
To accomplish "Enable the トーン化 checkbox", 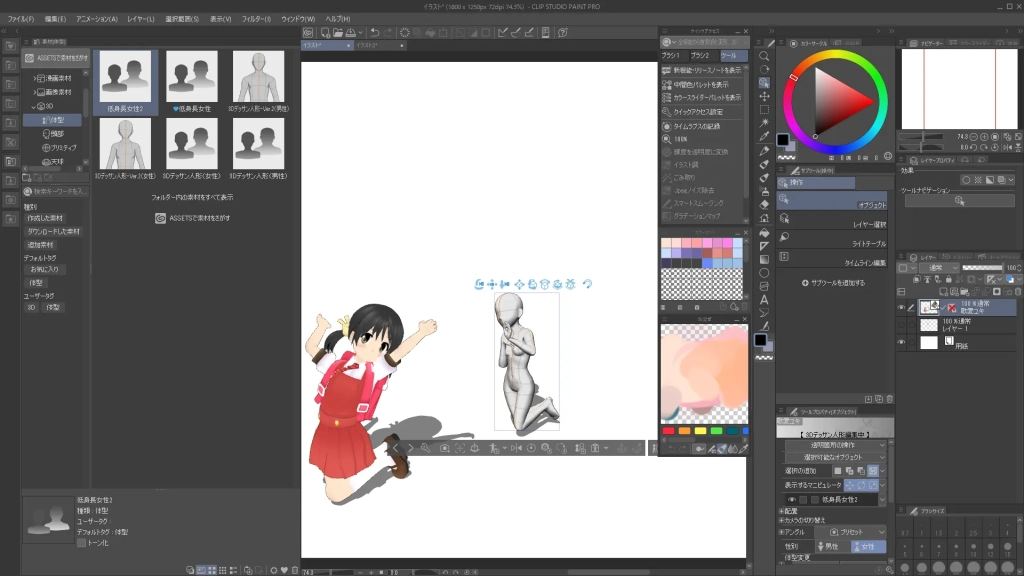I will click(x=82, y=543).
